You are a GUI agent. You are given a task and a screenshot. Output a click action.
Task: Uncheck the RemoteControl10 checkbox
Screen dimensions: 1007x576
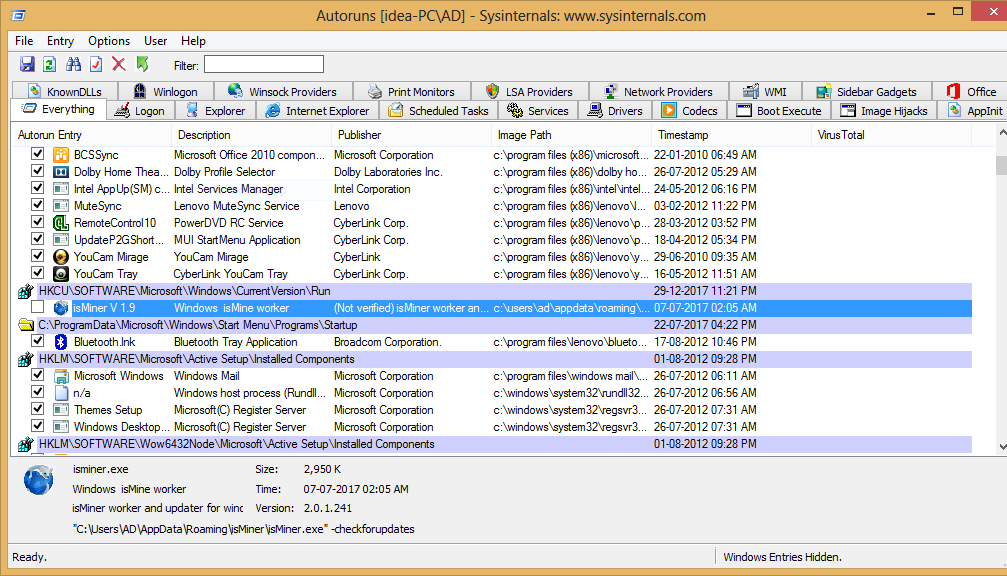(x=38, y=222)
